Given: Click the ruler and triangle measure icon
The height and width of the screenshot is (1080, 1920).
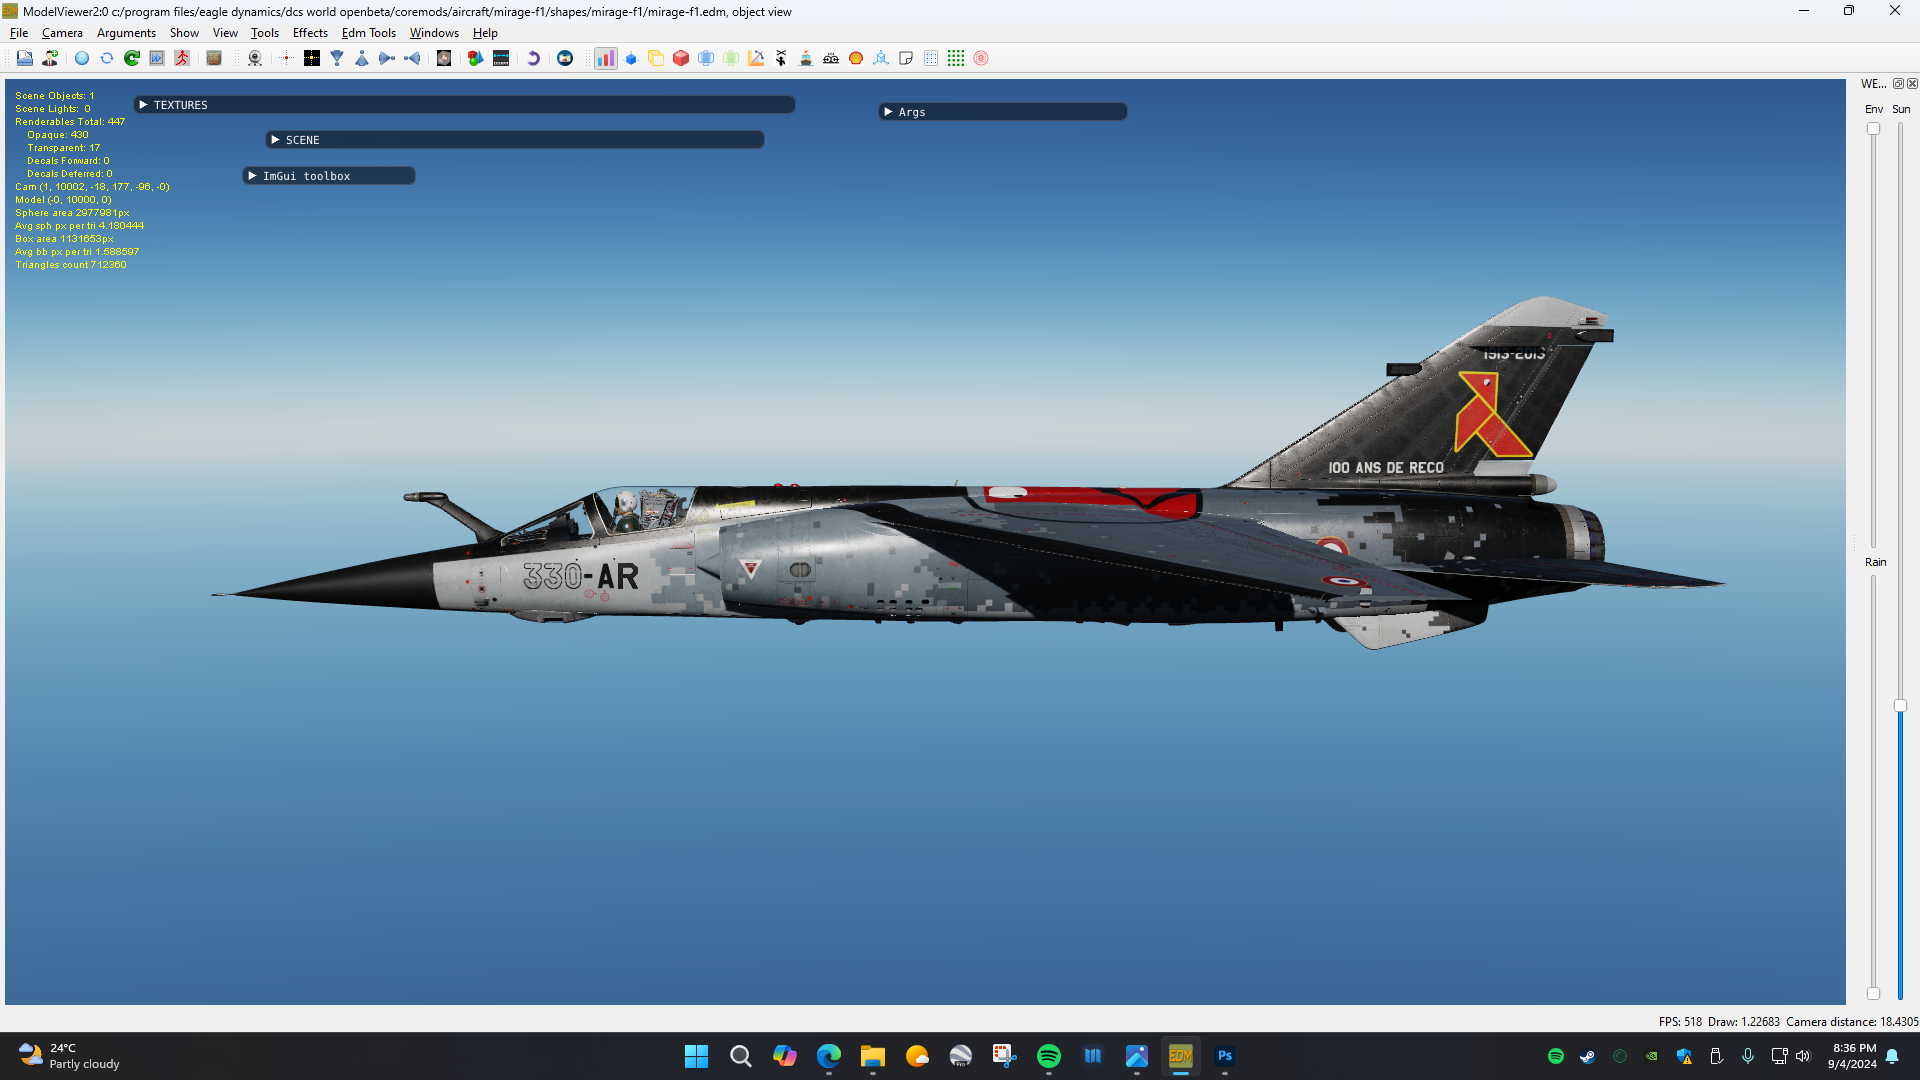Looking at the screenshot, I should pos(756,58).
